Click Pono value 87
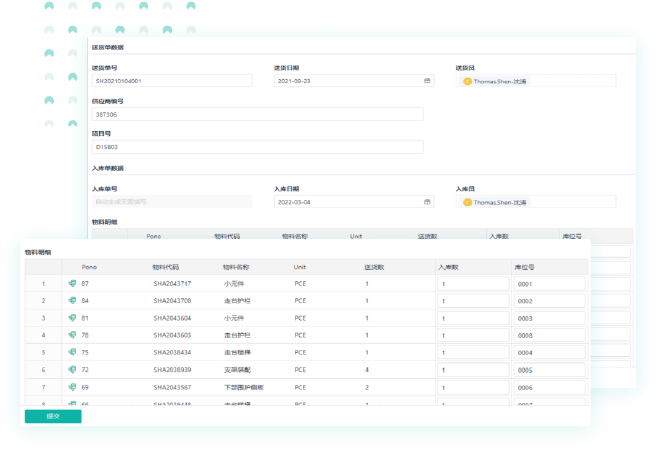Viewport: 657px width, 451px height. pos(85,283)
